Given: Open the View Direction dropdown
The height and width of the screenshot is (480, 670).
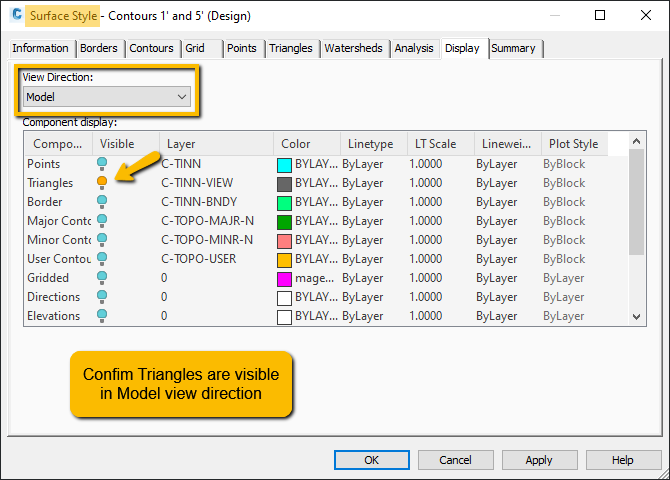Looking at the screenshot, I should (106, 97).
